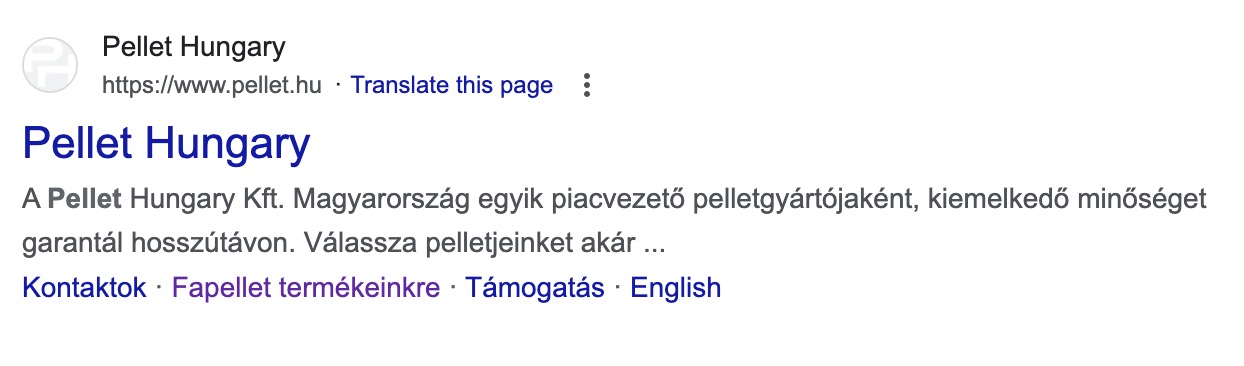The width and height of the screenshot is (1244, 366).
Task: Go to the English version of pellet.hu
Action: 676,288
